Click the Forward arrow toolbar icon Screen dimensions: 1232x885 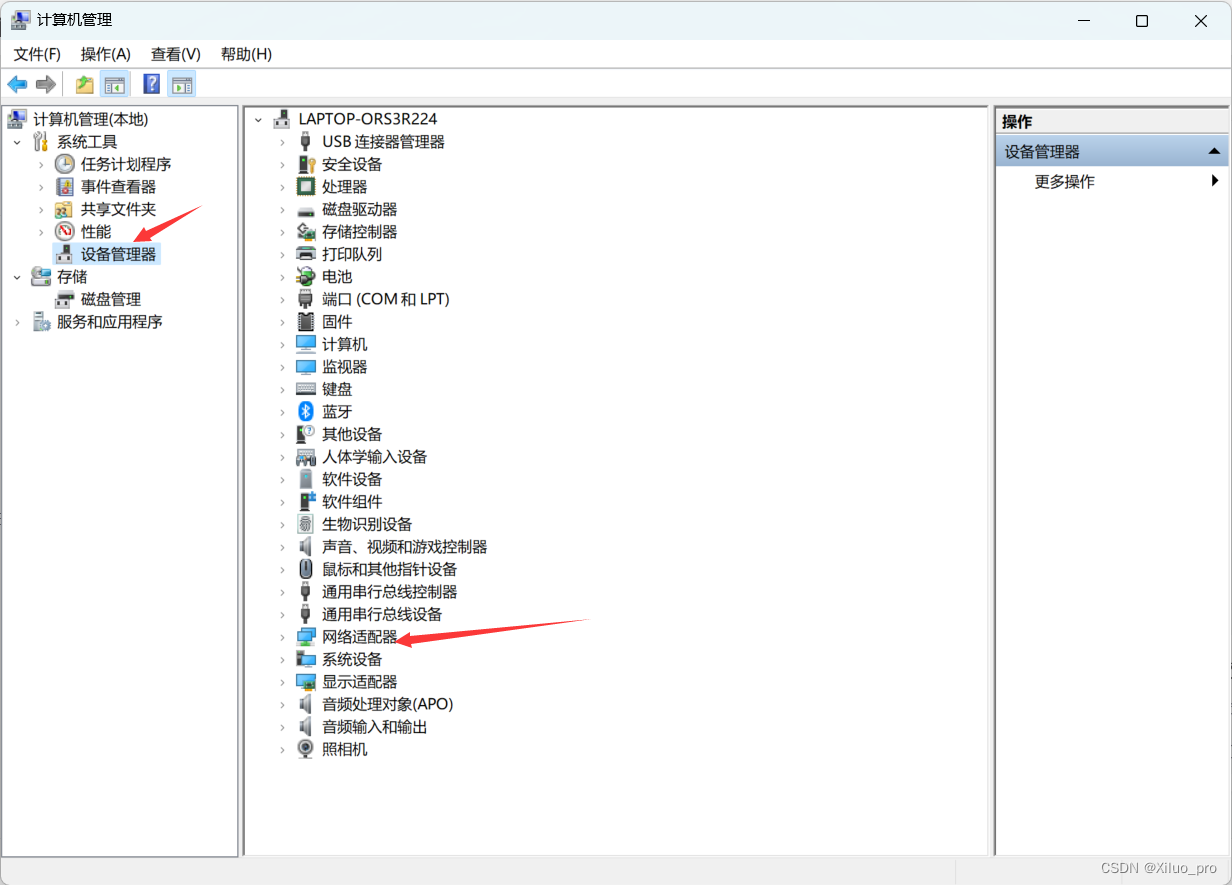coord(45,84)
